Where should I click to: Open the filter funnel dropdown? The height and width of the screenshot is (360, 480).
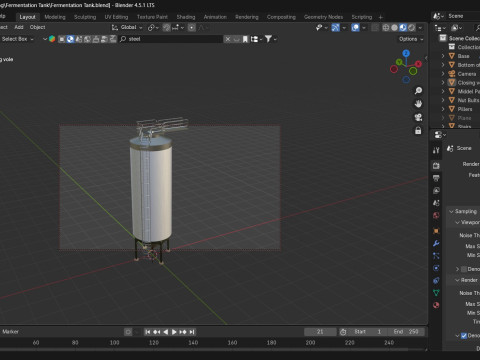[270, 39]
